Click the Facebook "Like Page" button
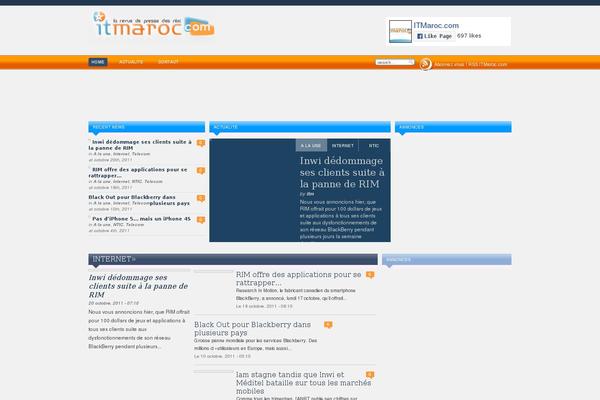The image size is (600, 400). (x=434, y=36)
